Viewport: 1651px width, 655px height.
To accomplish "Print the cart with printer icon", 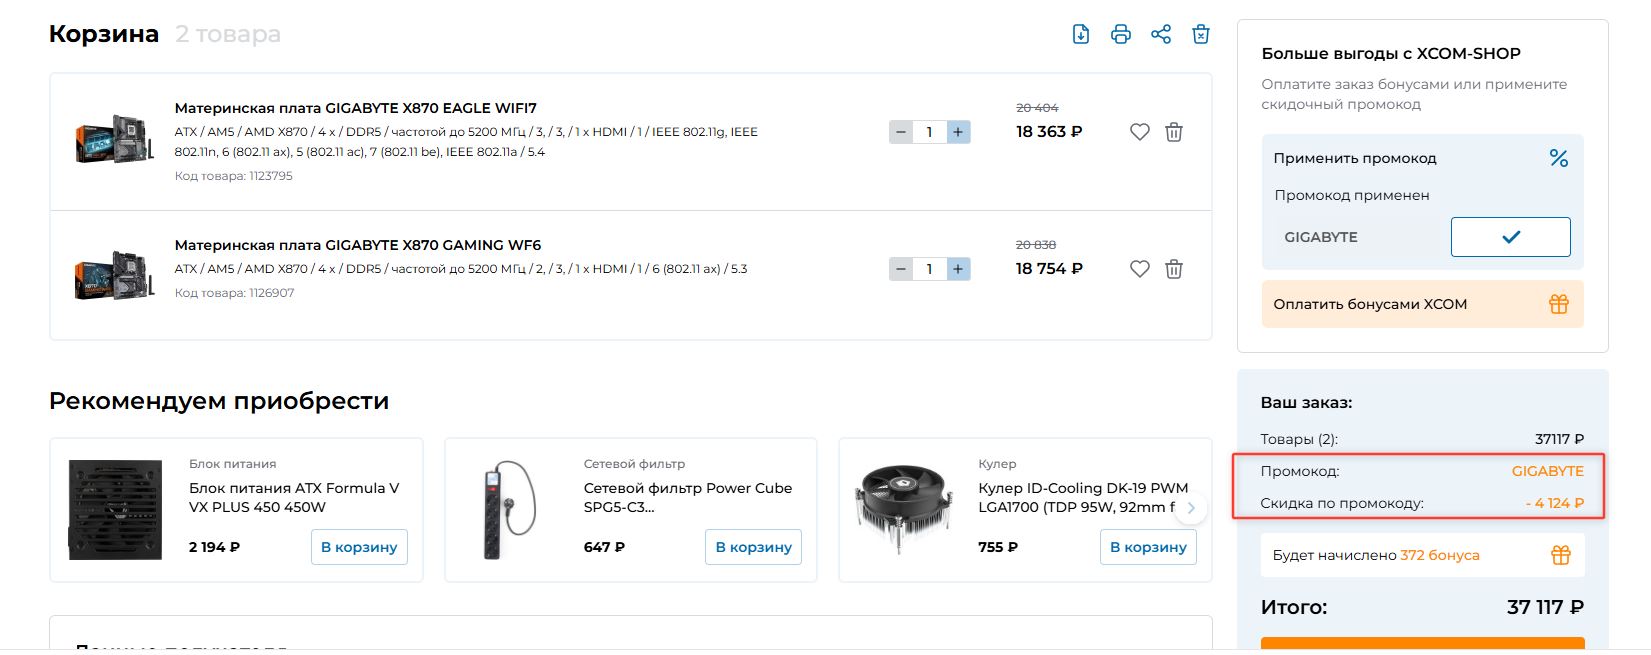I will click(1121, 34).
